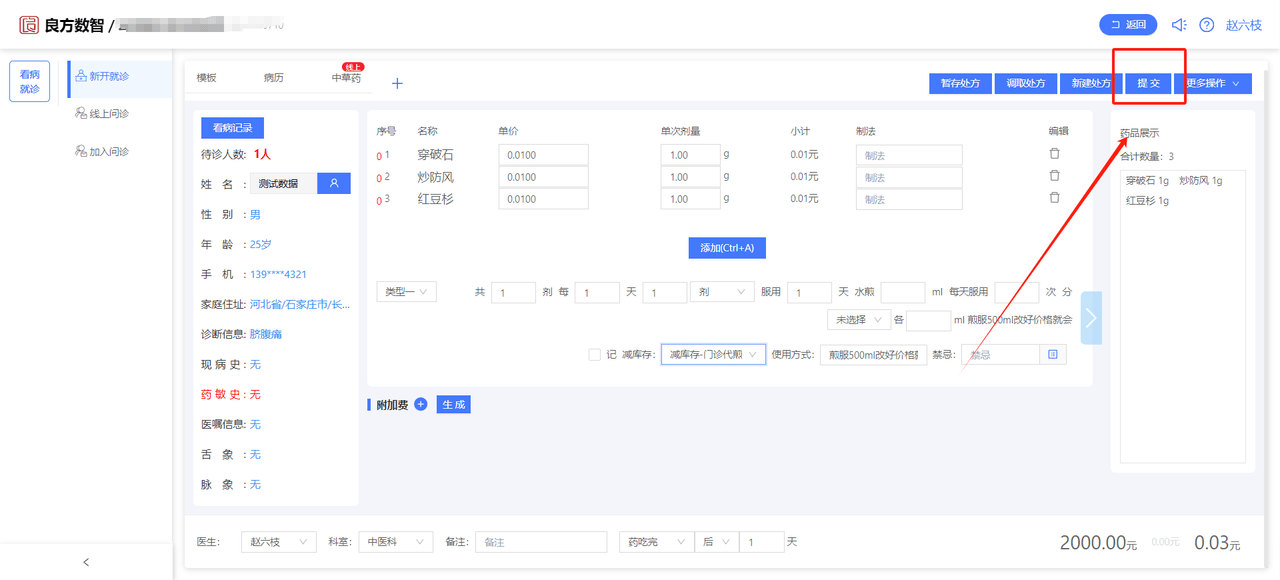Click the 添加(Ctrl+A) button
1280x580 pixels.
pyautogui.click(x=727, y=248)
